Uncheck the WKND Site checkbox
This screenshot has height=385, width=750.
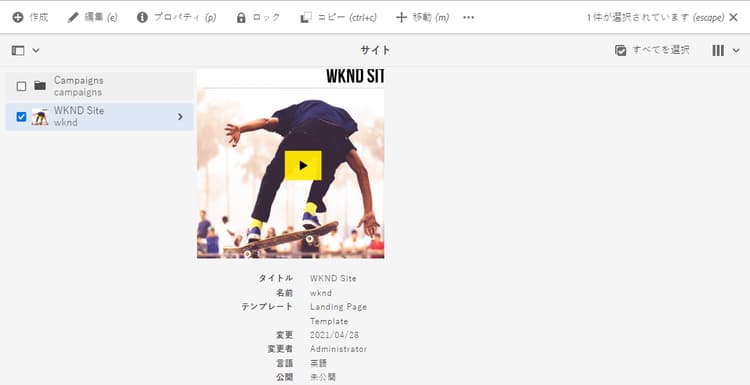(x=22, y=116)
